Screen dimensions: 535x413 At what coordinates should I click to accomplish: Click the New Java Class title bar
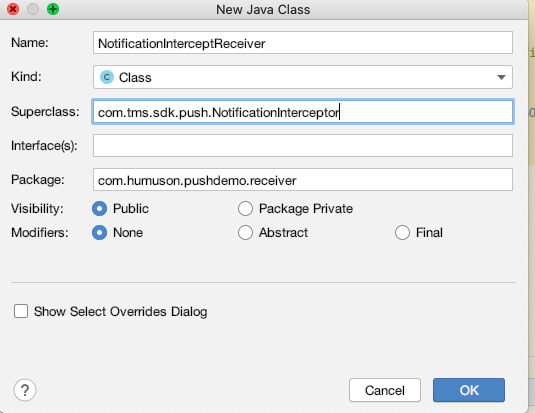click(263, 10)
